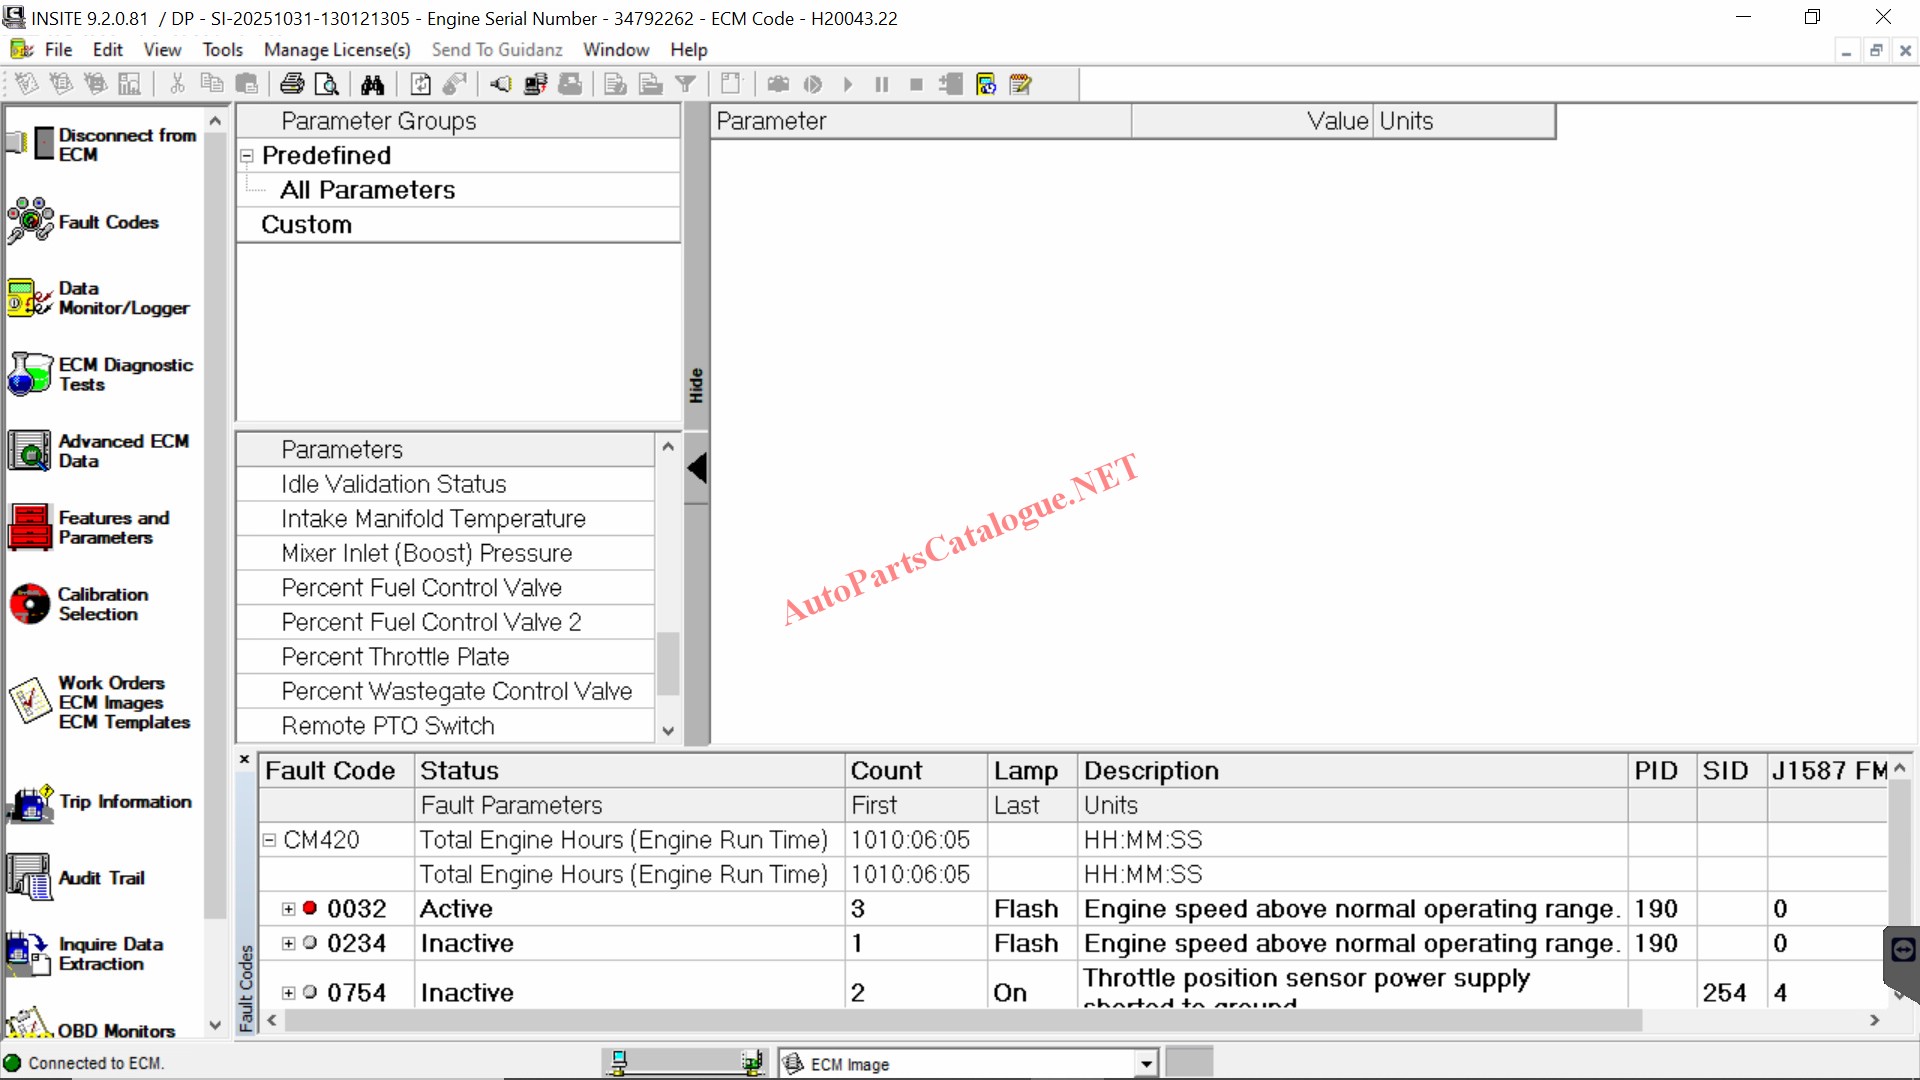
Task: Collapse the Predefined parameter group
Action: (x=247, y=156)
